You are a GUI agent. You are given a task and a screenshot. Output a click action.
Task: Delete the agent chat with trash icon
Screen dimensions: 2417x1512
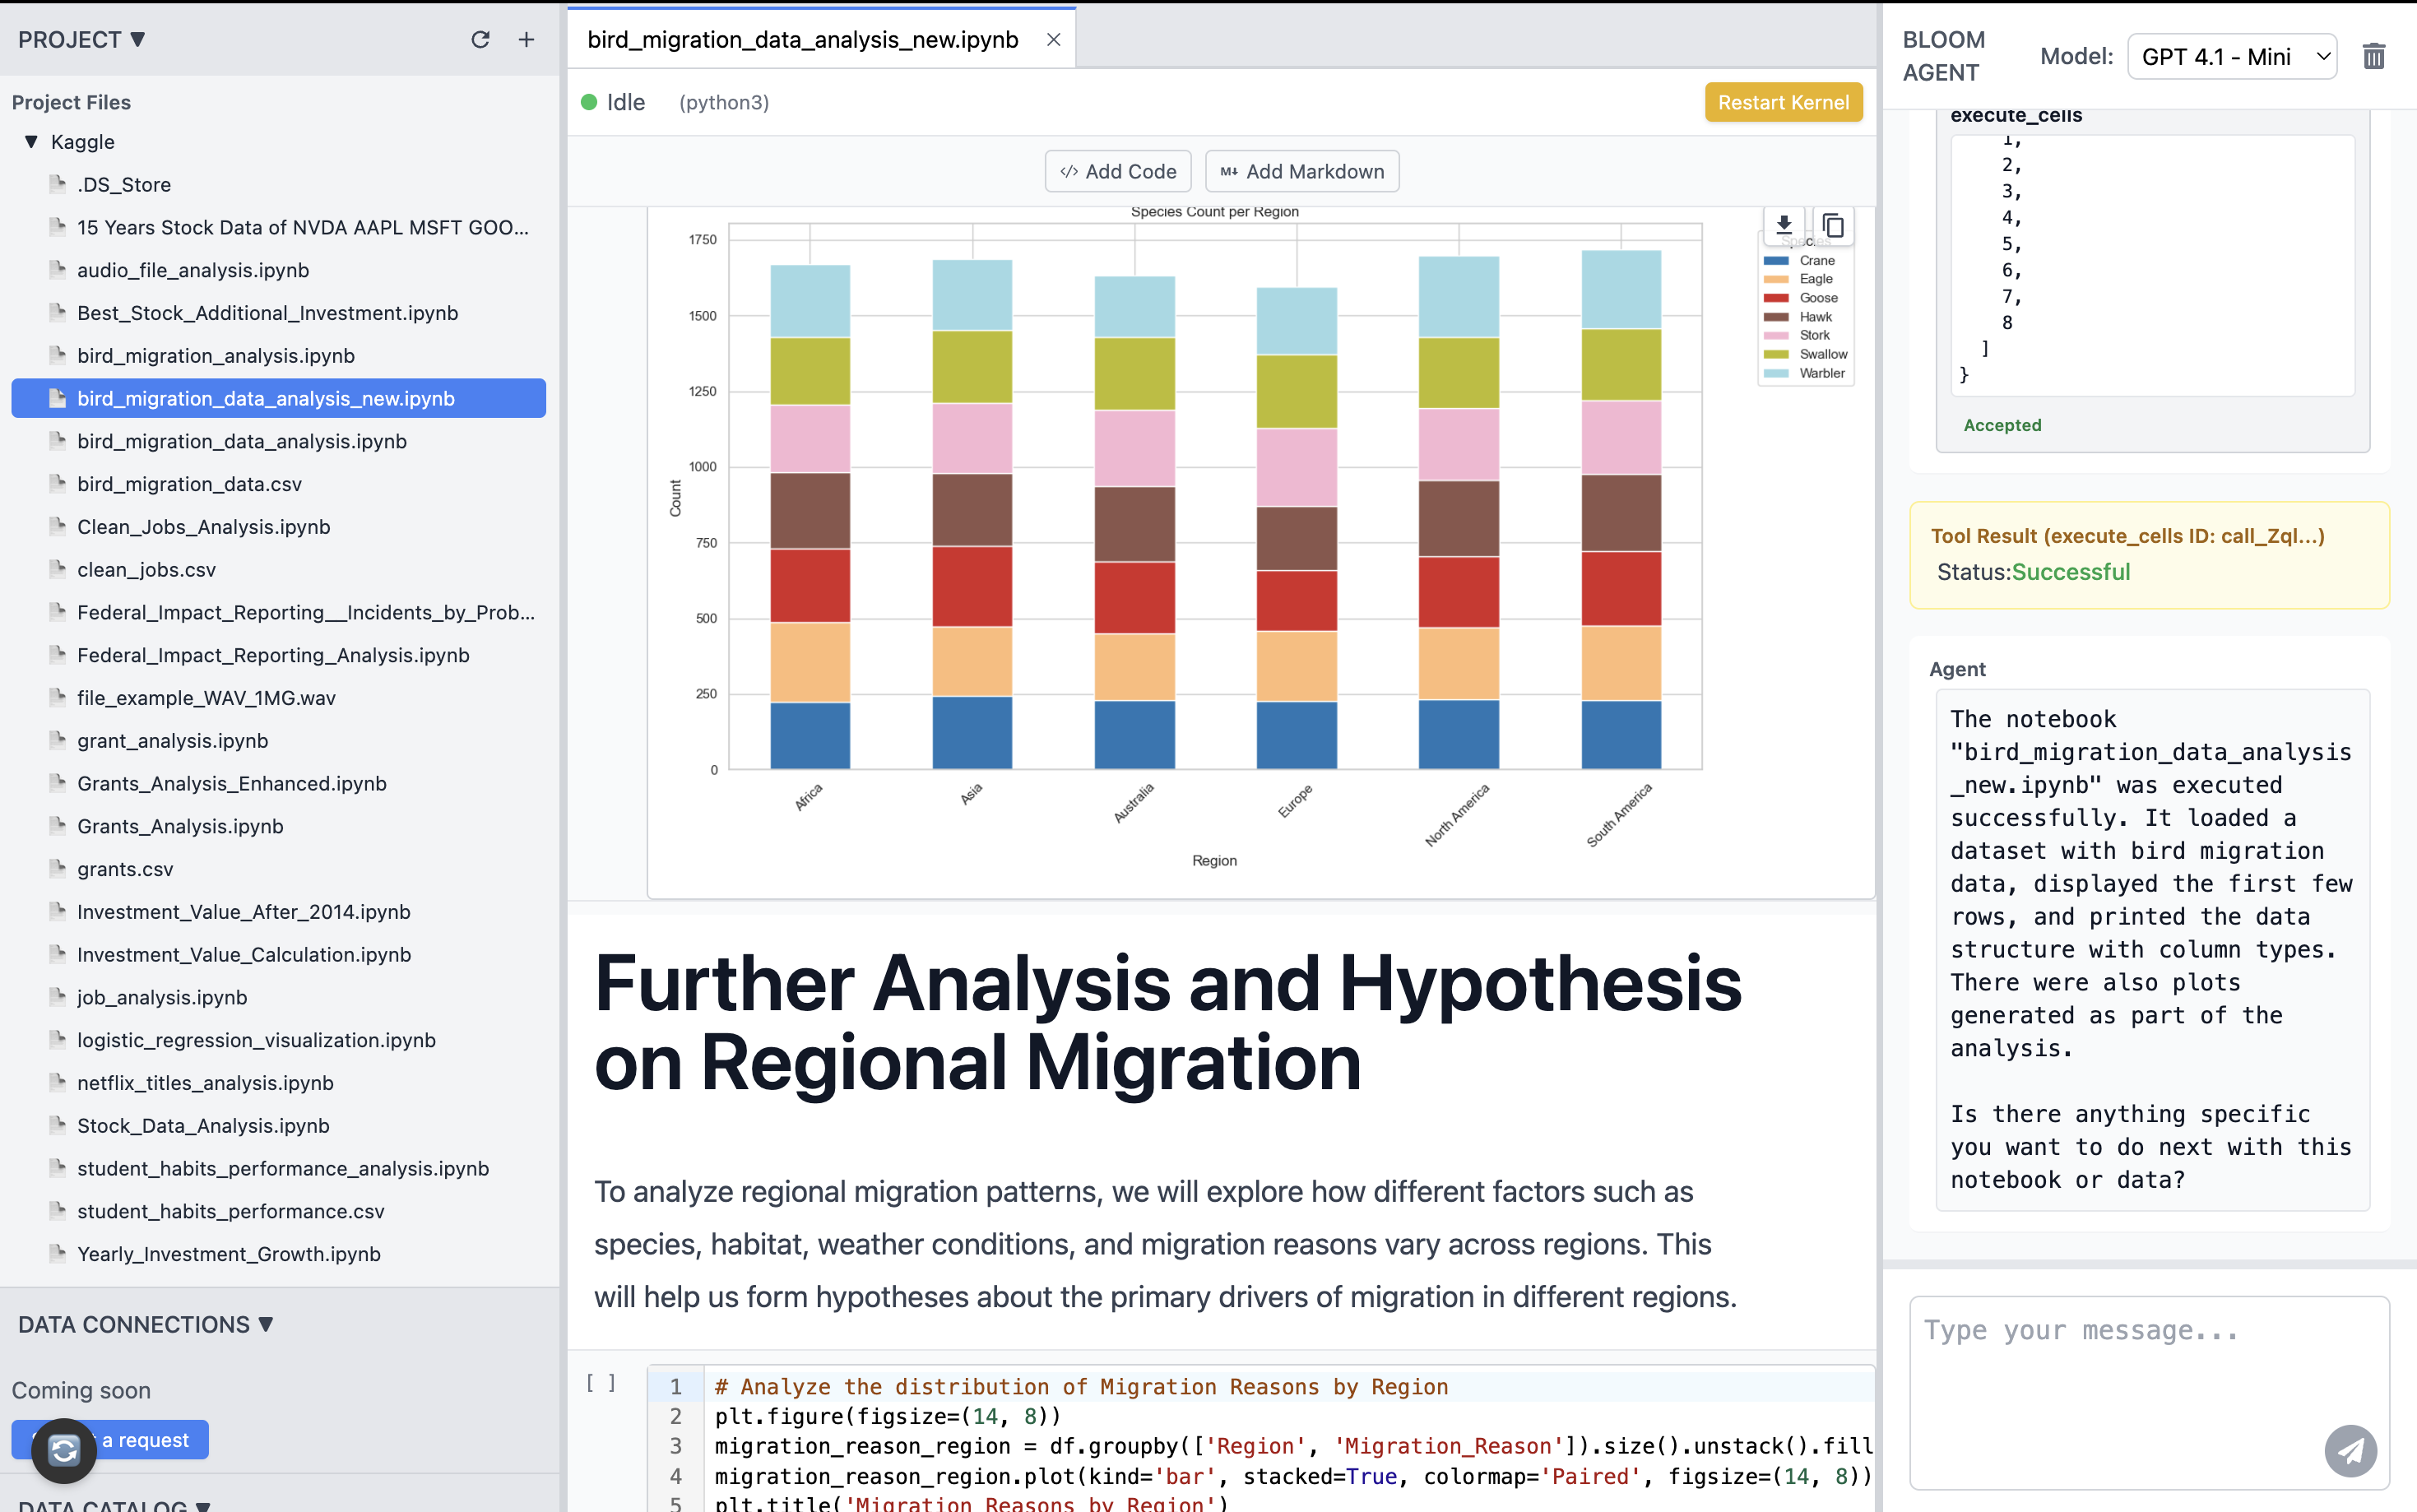tap(2373, 57)
